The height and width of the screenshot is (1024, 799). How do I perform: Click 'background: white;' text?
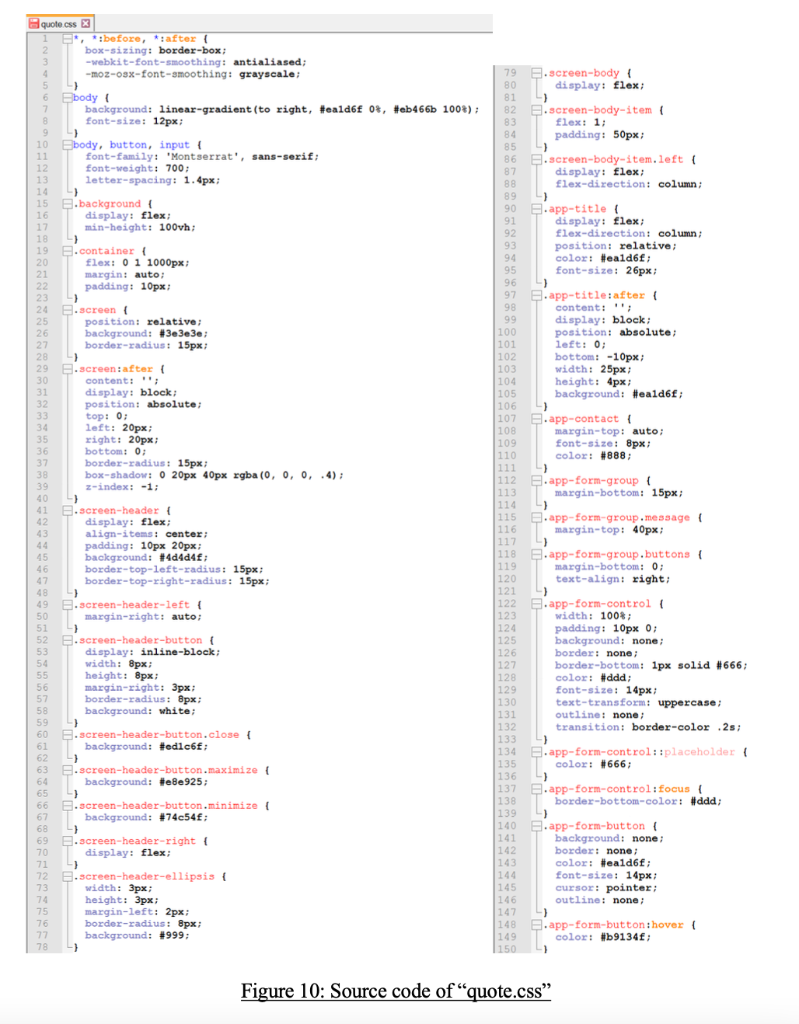pos(140,711)
